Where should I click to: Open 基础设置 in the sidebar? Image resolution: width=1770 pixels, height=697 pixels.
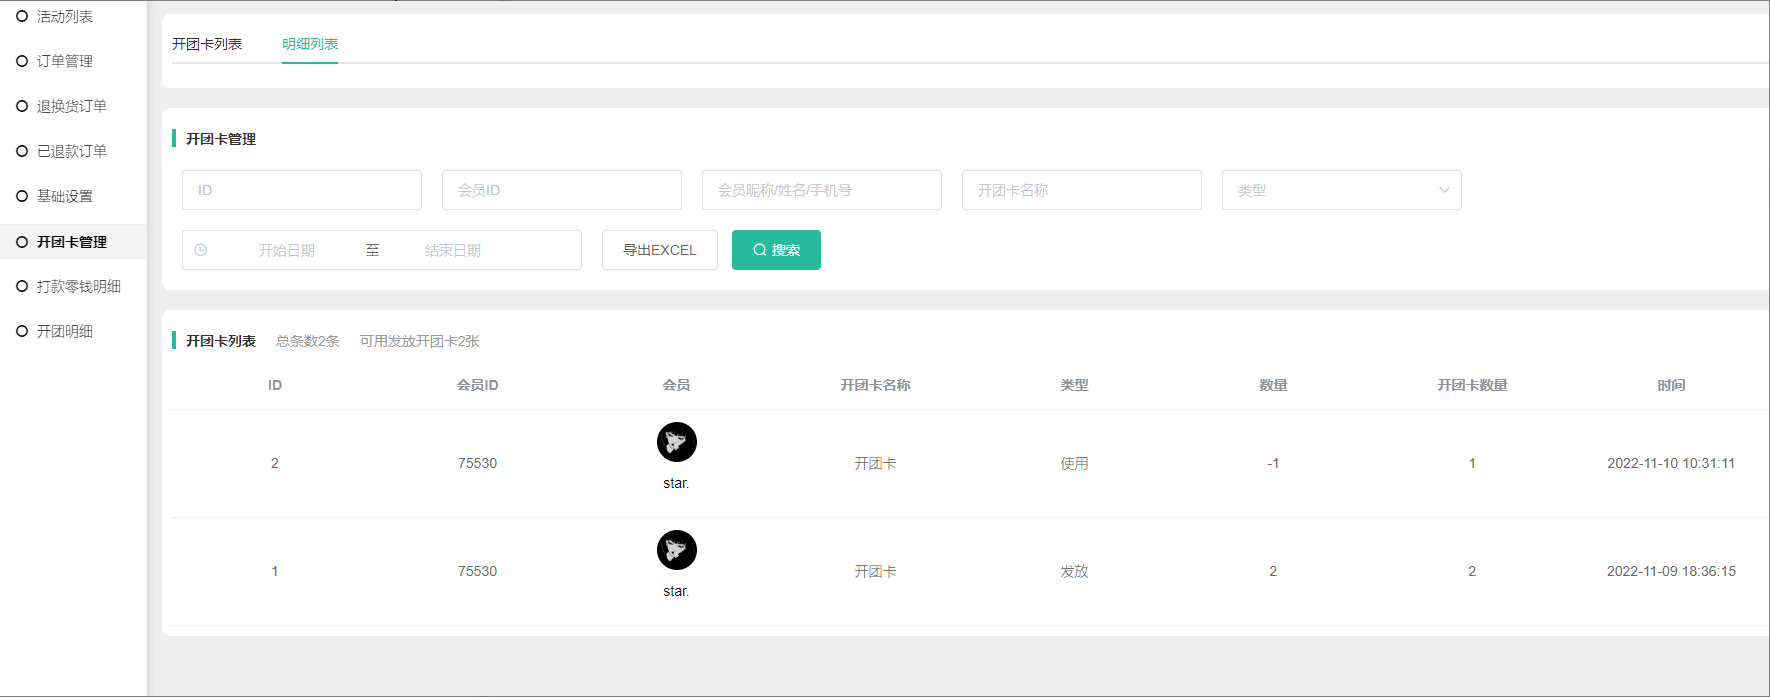(x=65, y=196)
